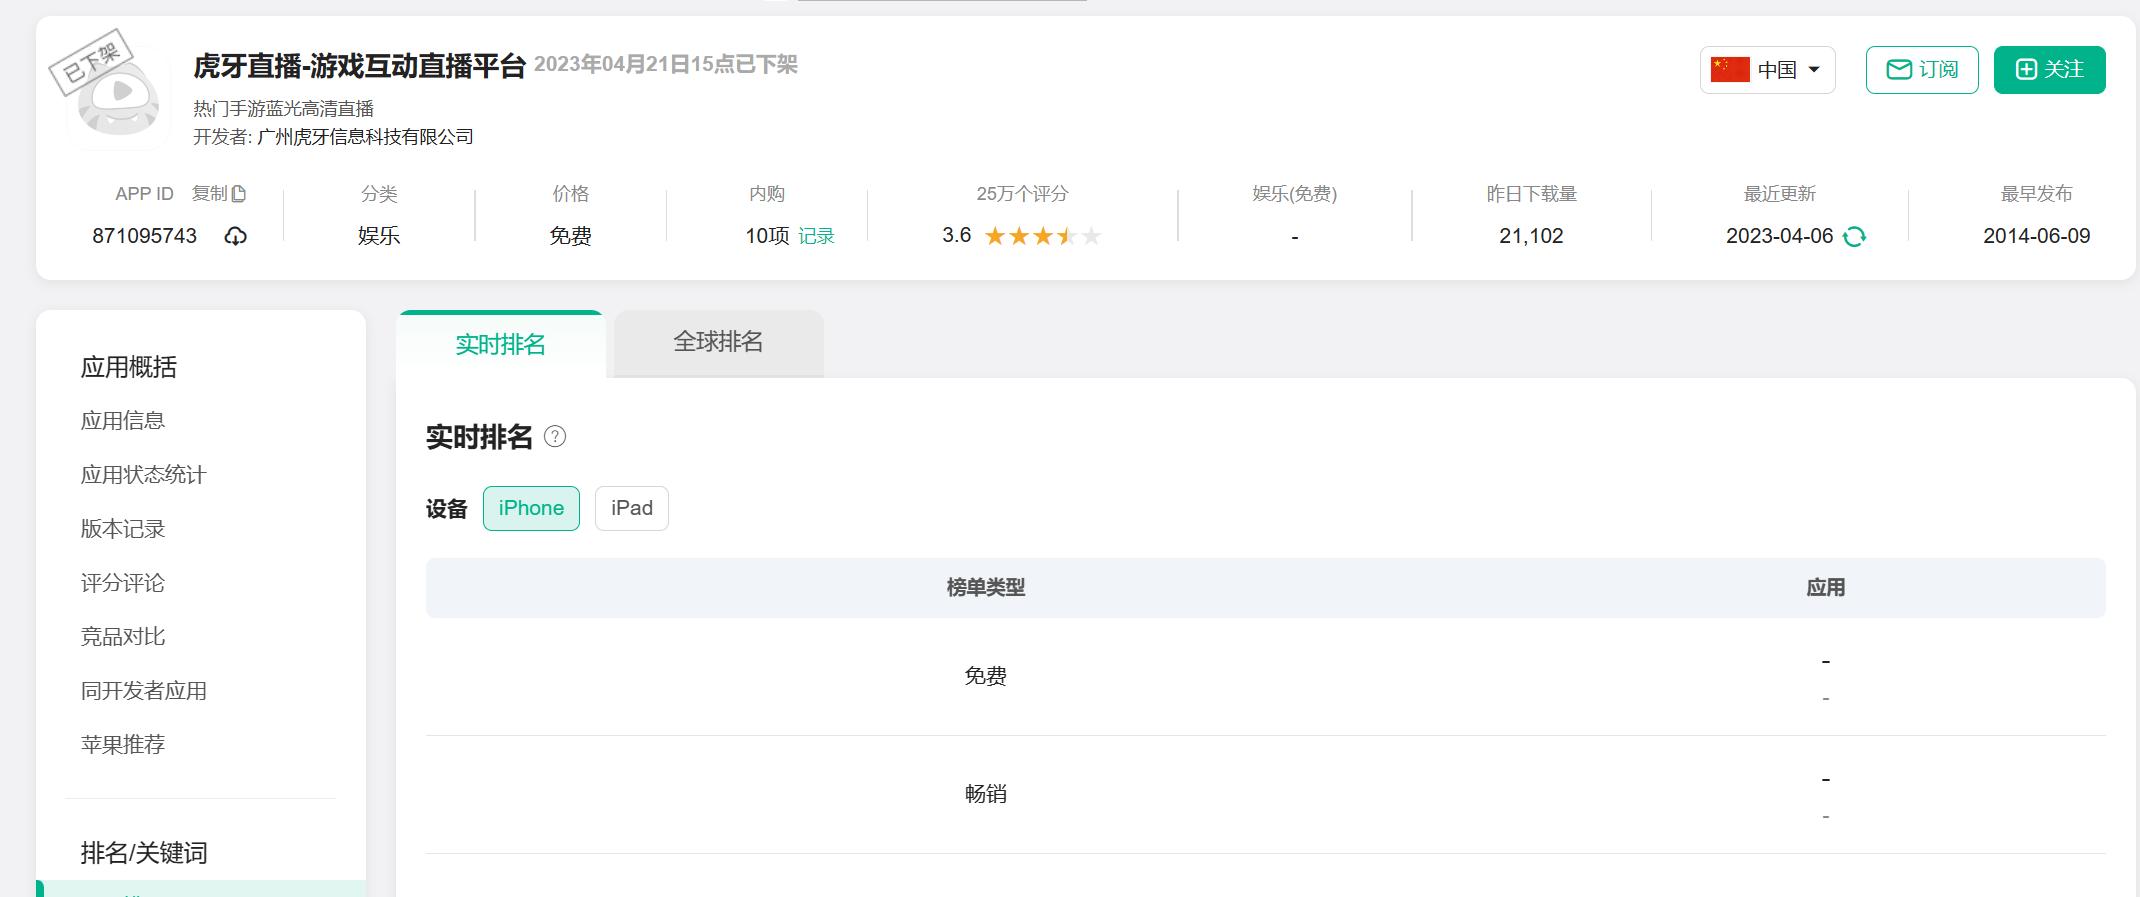Select the 实时排名 tab

[x=499, y=343]
